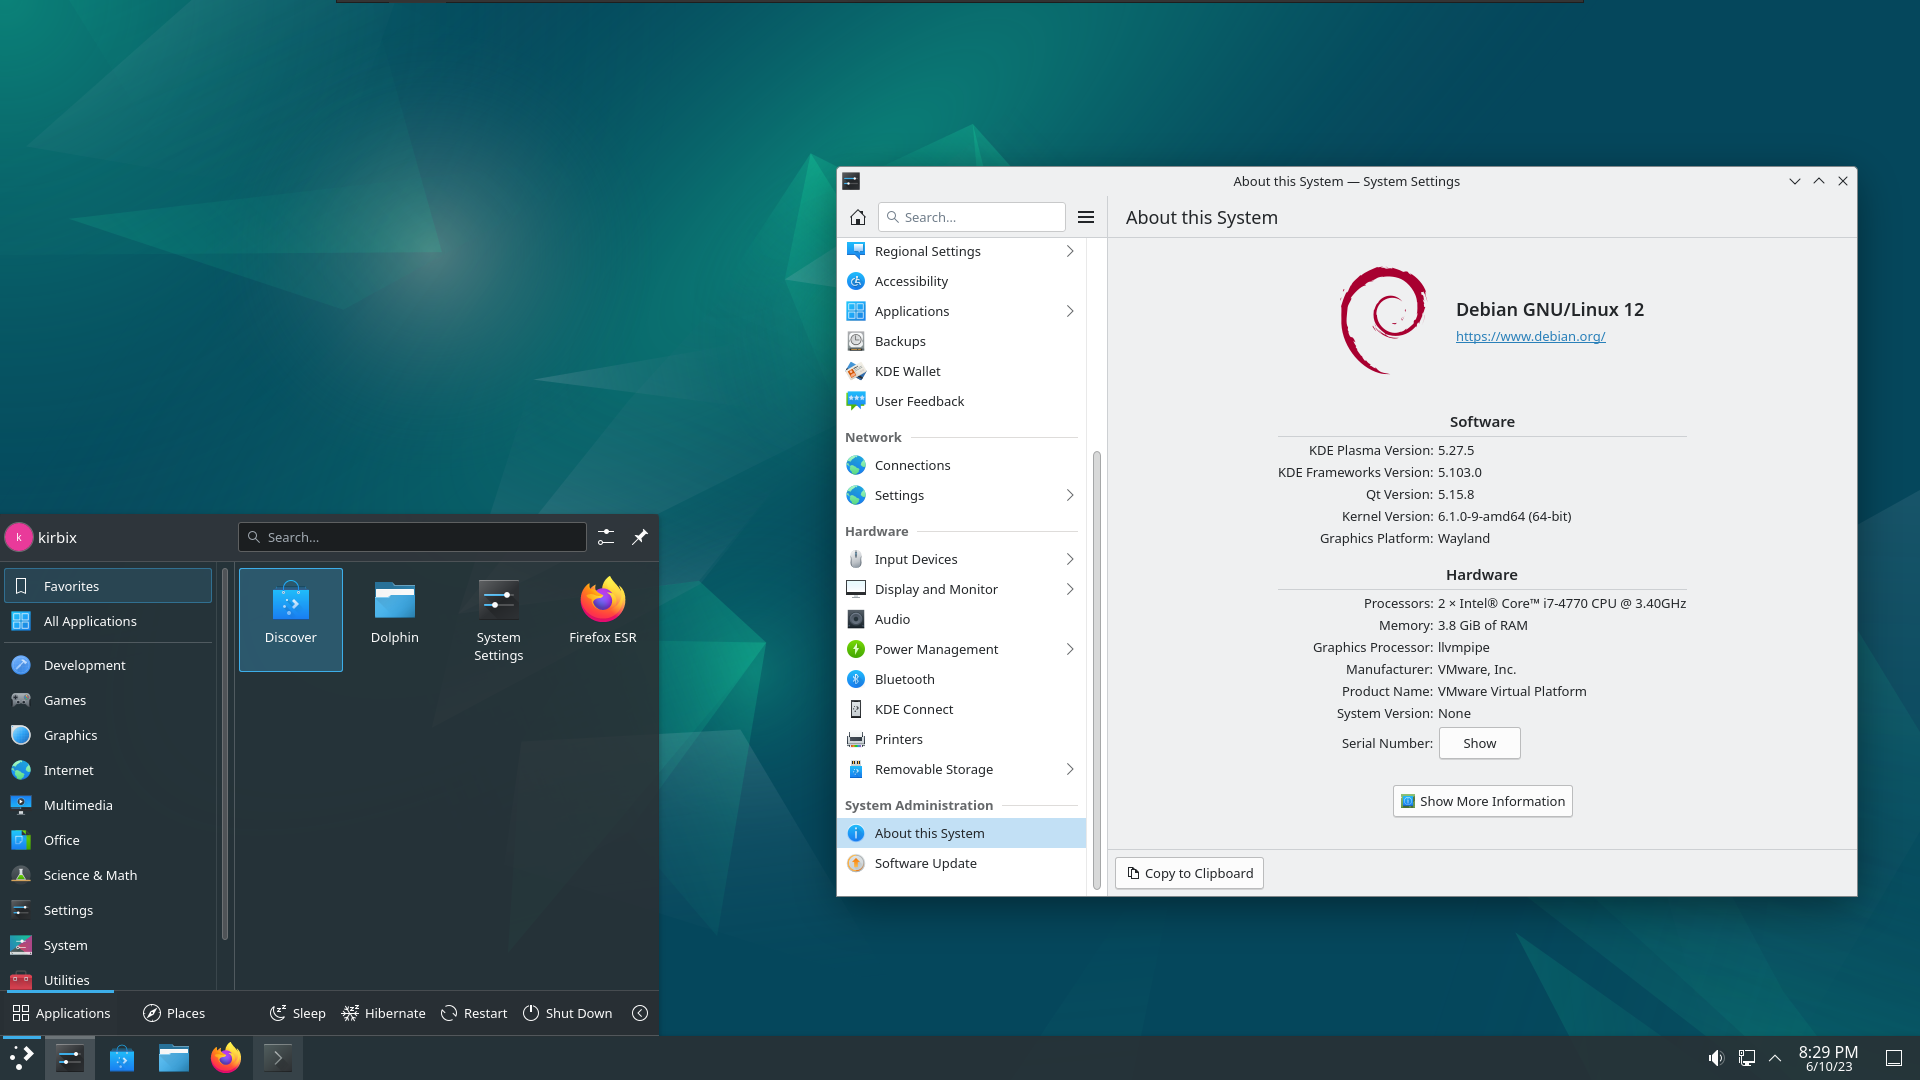Expand the Applications settings submenu
The height and width of the screenshot is (1080, 1920).
pyautogui.click(x=1069, y=311)
